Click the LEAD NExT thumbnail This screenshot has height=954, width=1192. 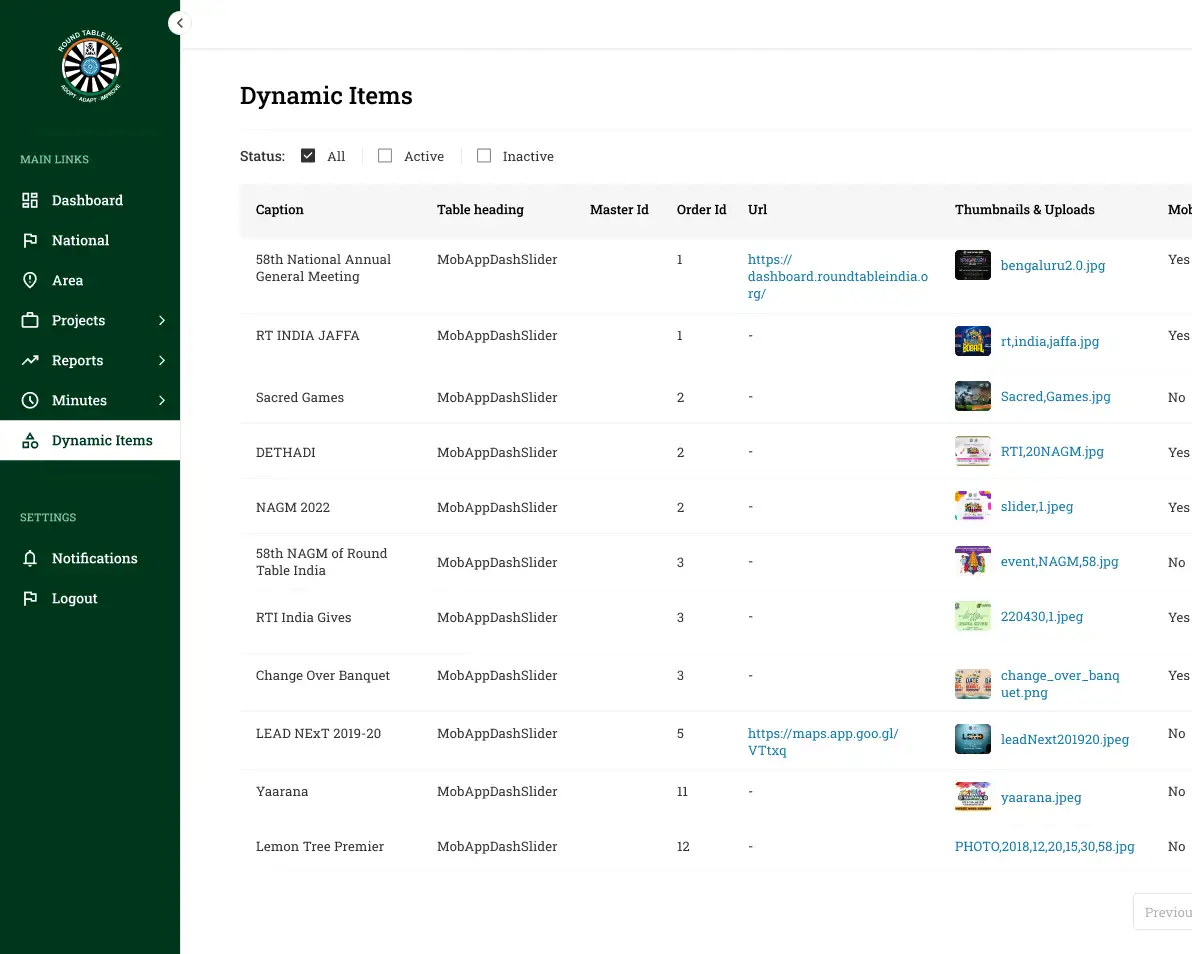[972, 739]
